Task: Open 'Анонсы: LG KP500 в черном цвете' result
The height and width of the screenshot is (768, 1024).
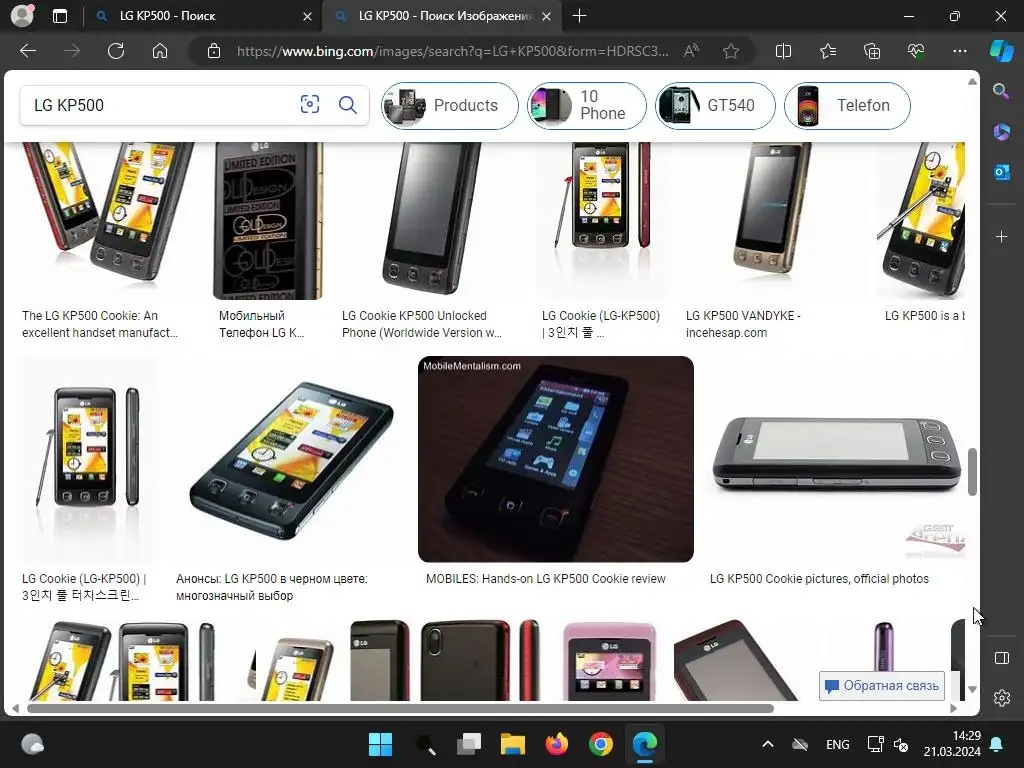Action: click(272, 587)
